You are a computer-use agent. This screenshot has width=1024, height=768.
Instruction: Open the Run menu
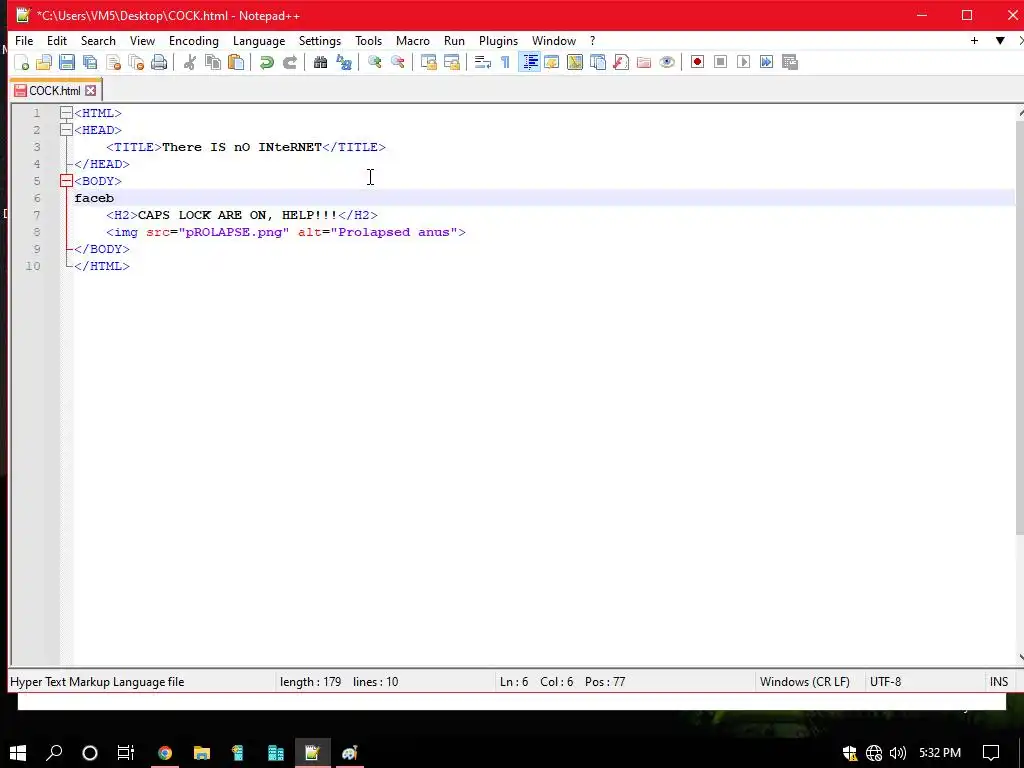click(454, 40)
